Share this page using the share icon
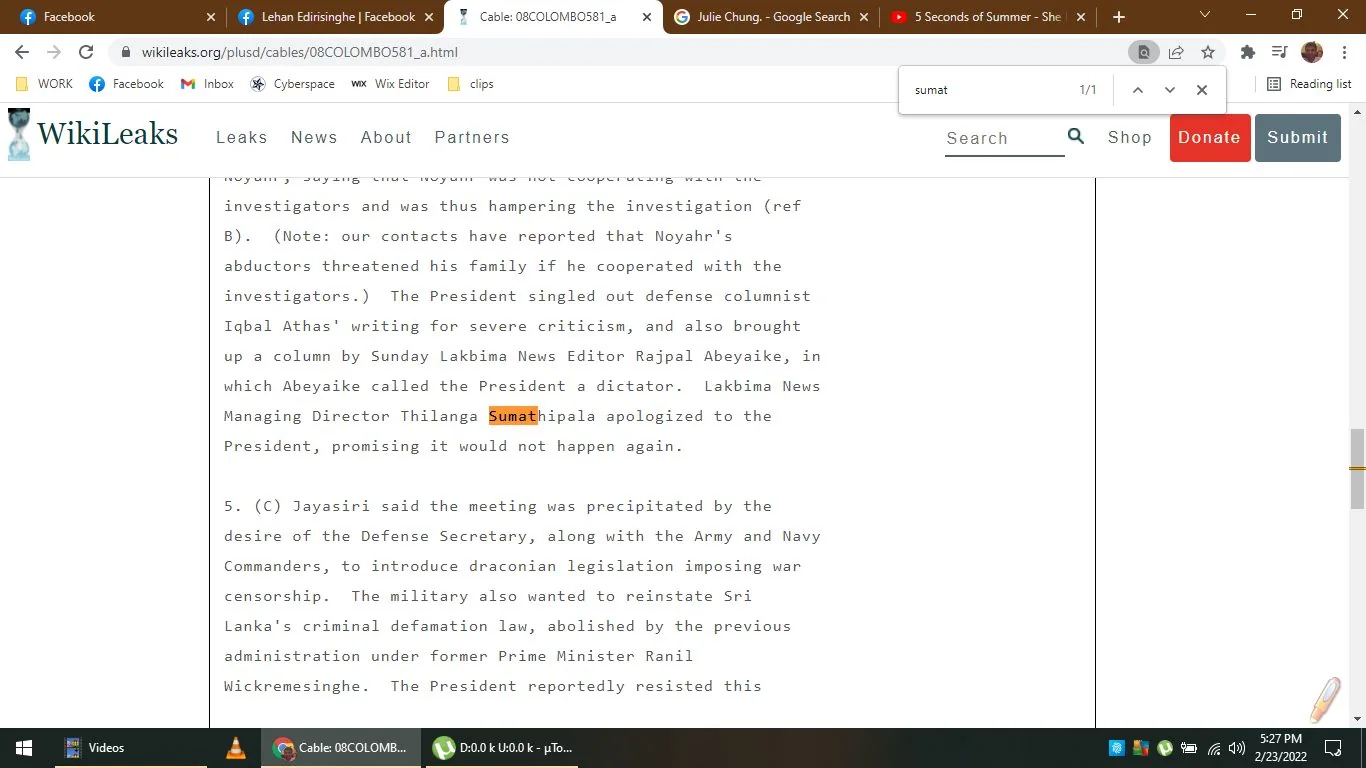Image resolution: width=1366 pixels, height=768 pixels. (1176, 52)
